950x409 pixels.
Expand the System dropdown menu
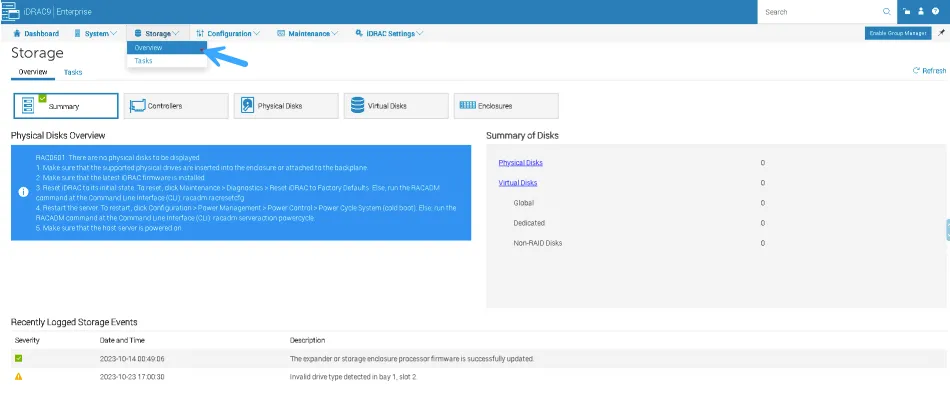click(x=100, y=33)
